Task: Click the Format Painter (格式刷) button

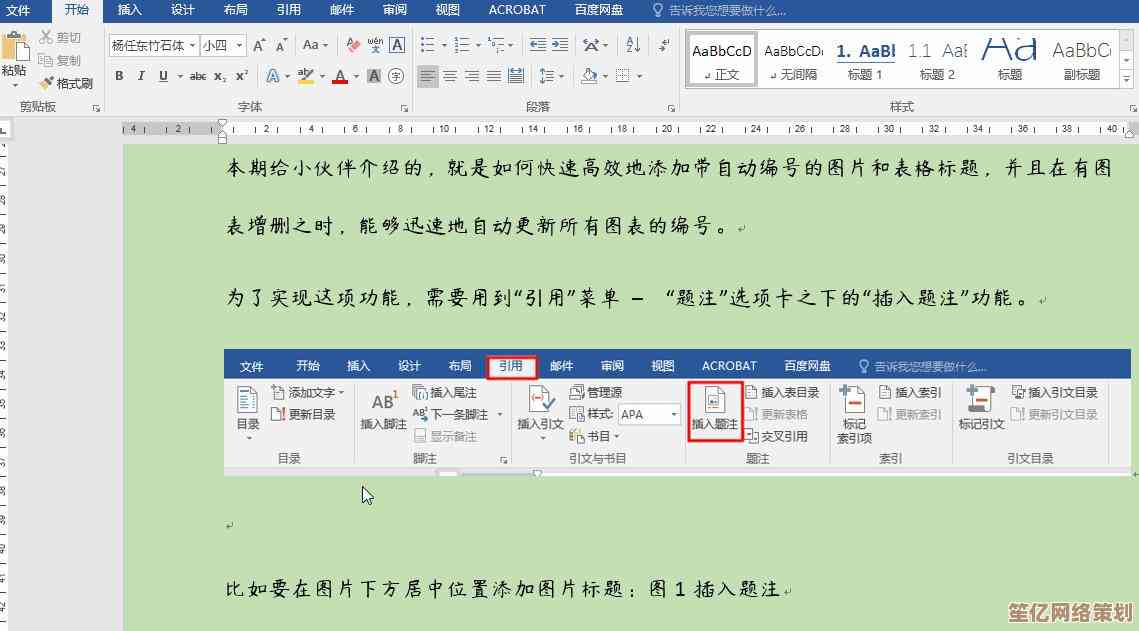Action: coord(66,83)
